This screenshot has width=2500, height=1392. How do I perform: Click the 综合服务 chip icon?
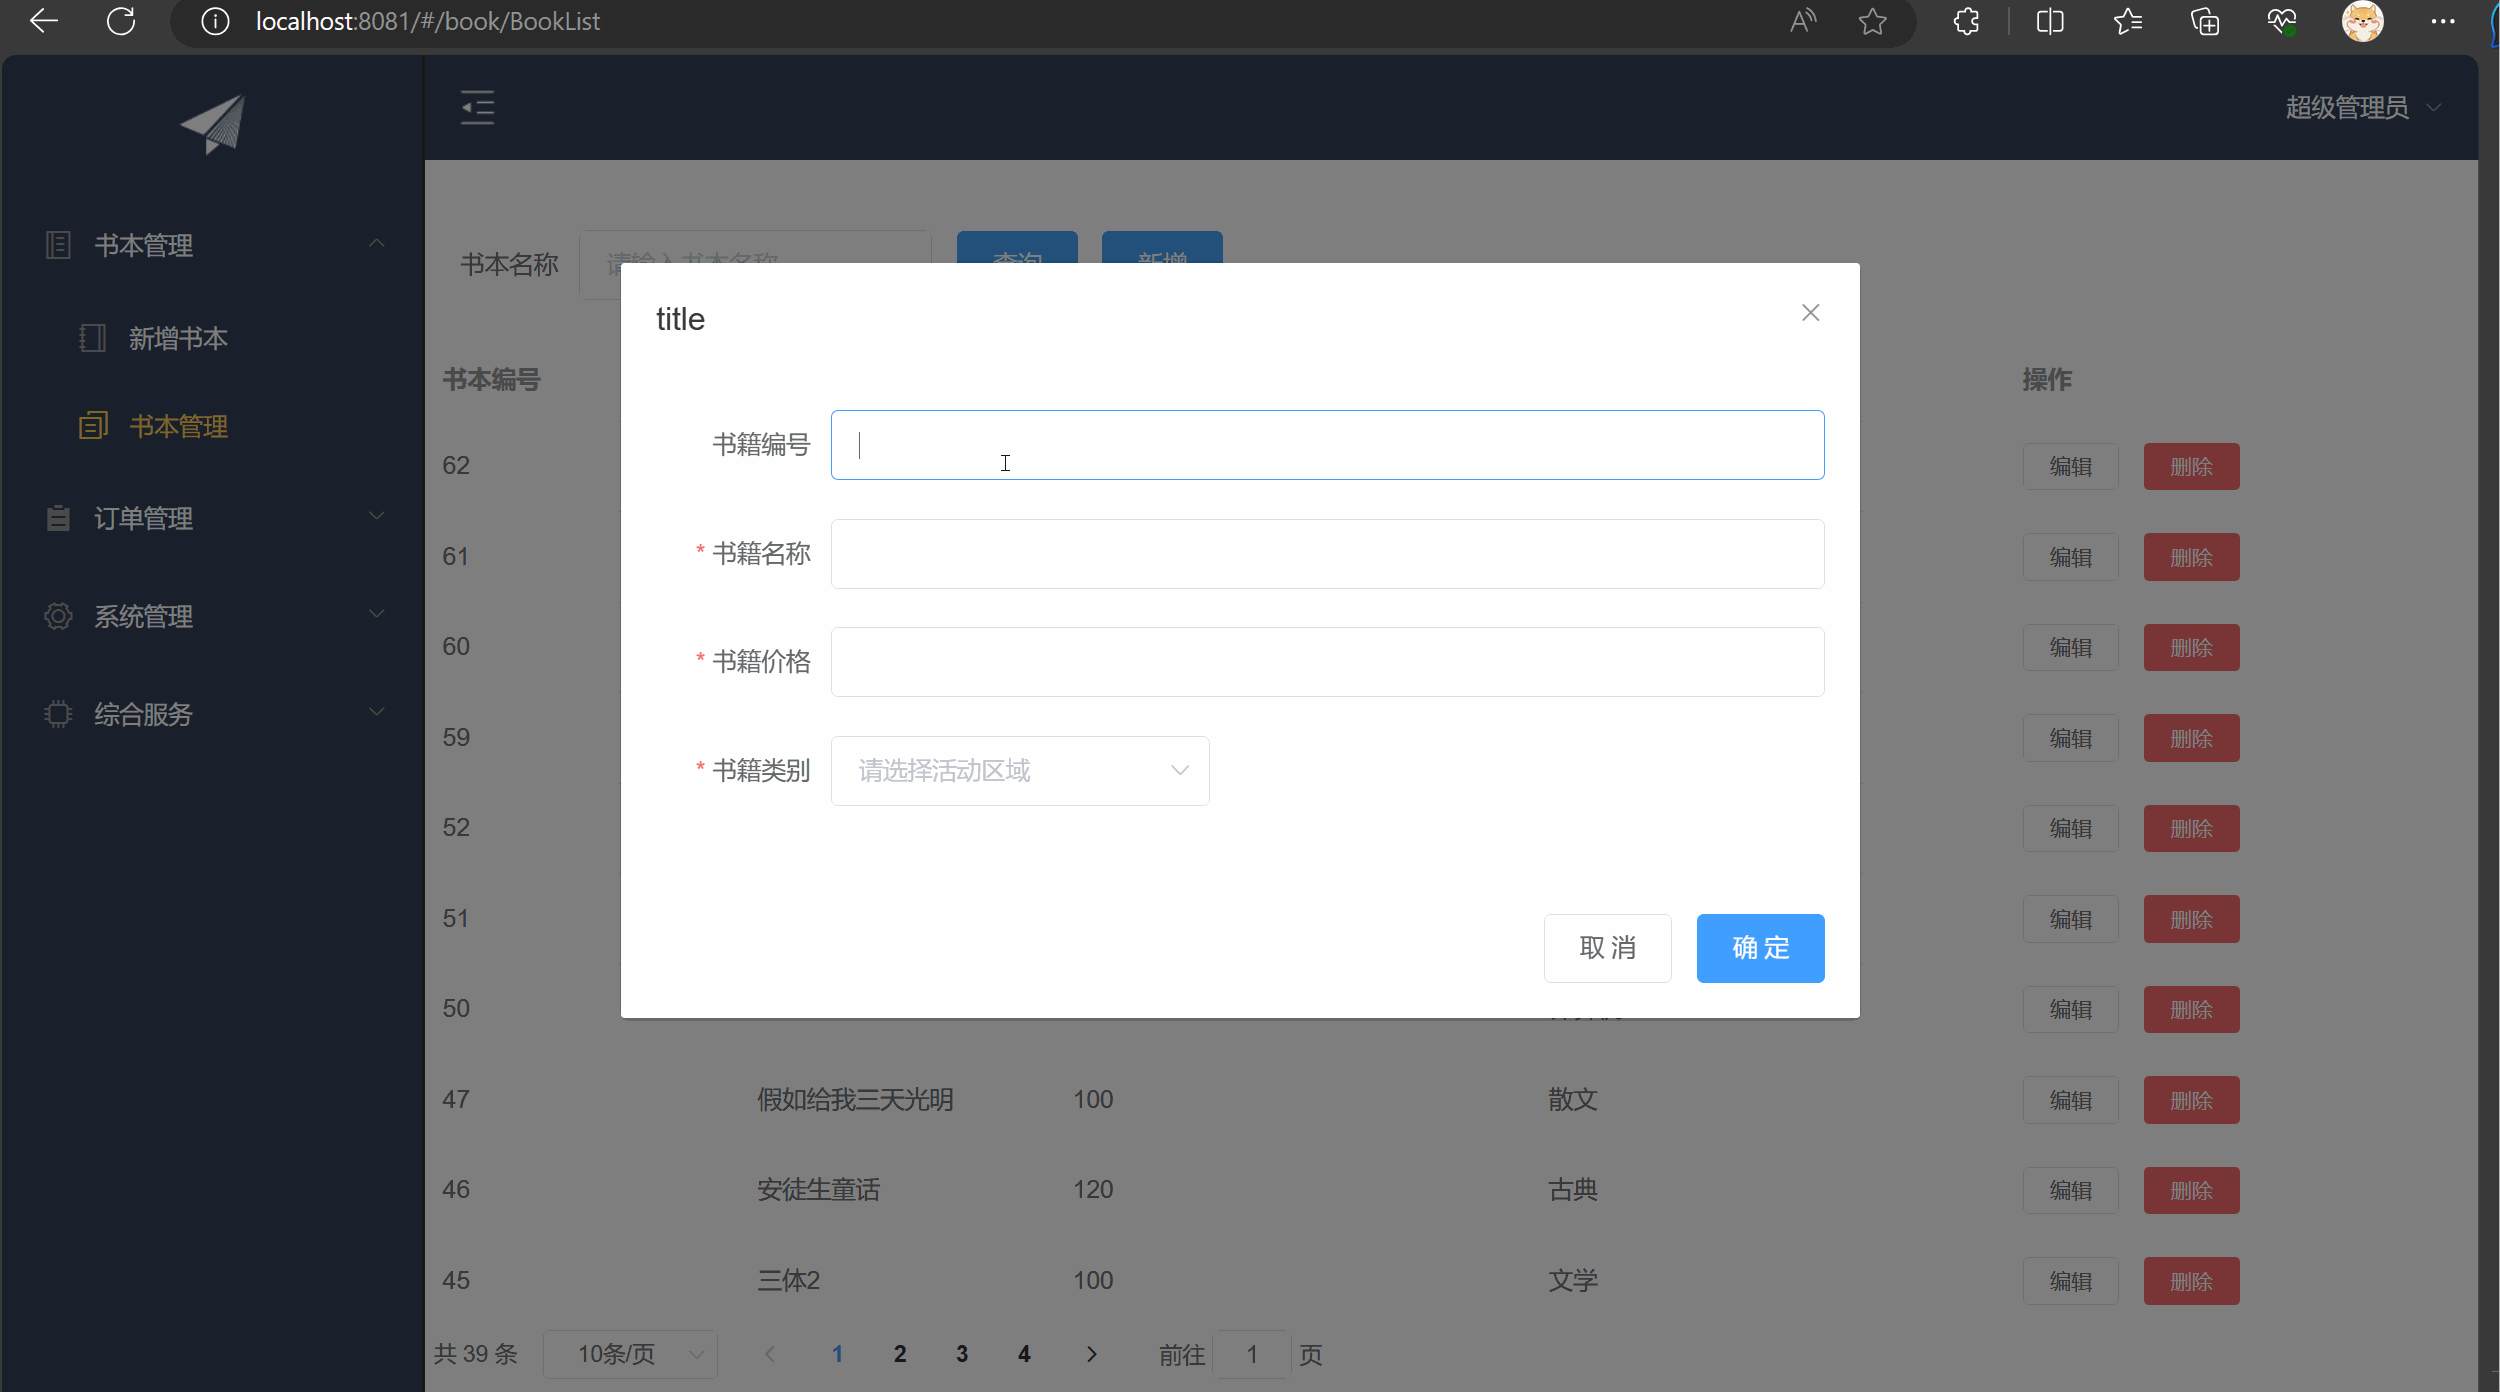pos(58,713)
